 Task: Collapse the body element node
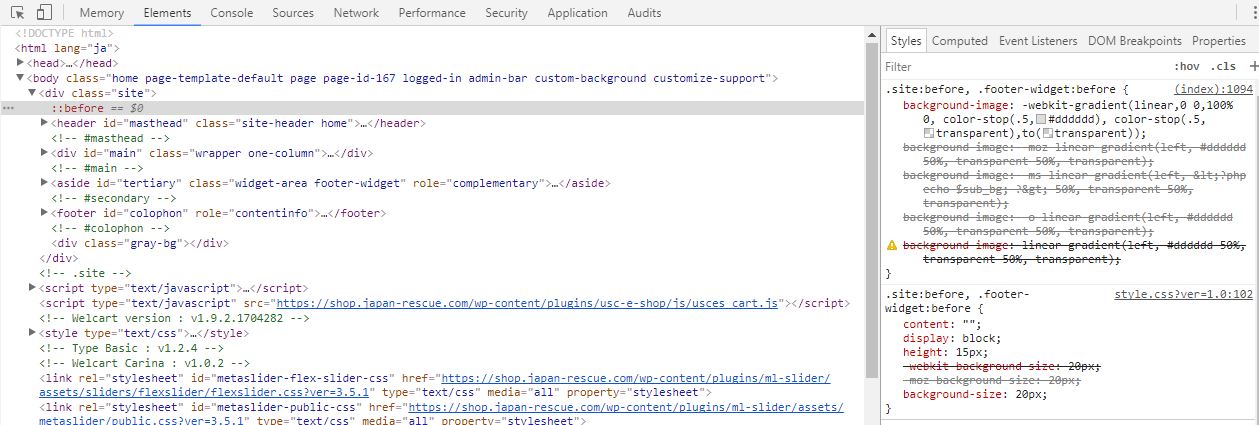coord(20,78)
